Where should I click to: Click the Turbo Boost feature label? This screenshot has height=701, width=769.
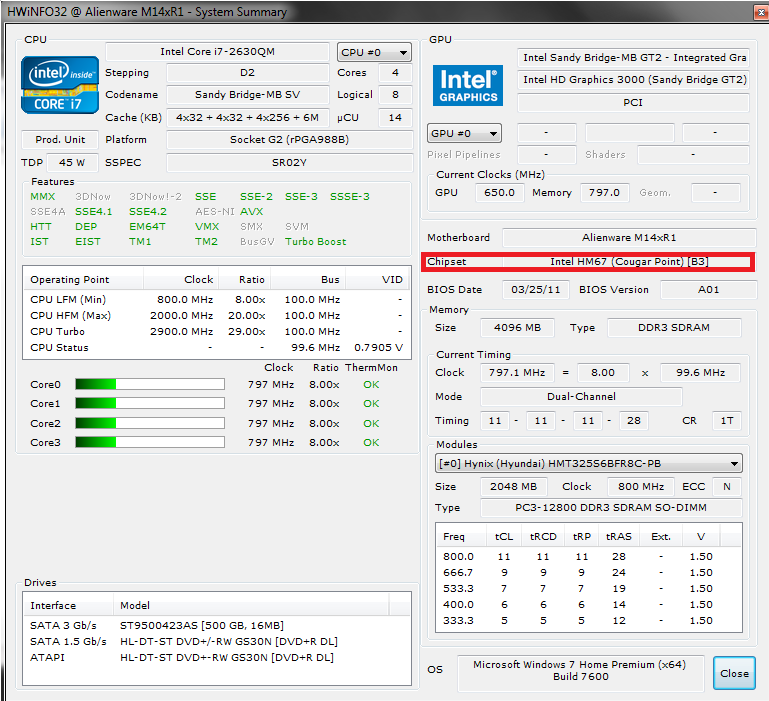click(316, 242)
